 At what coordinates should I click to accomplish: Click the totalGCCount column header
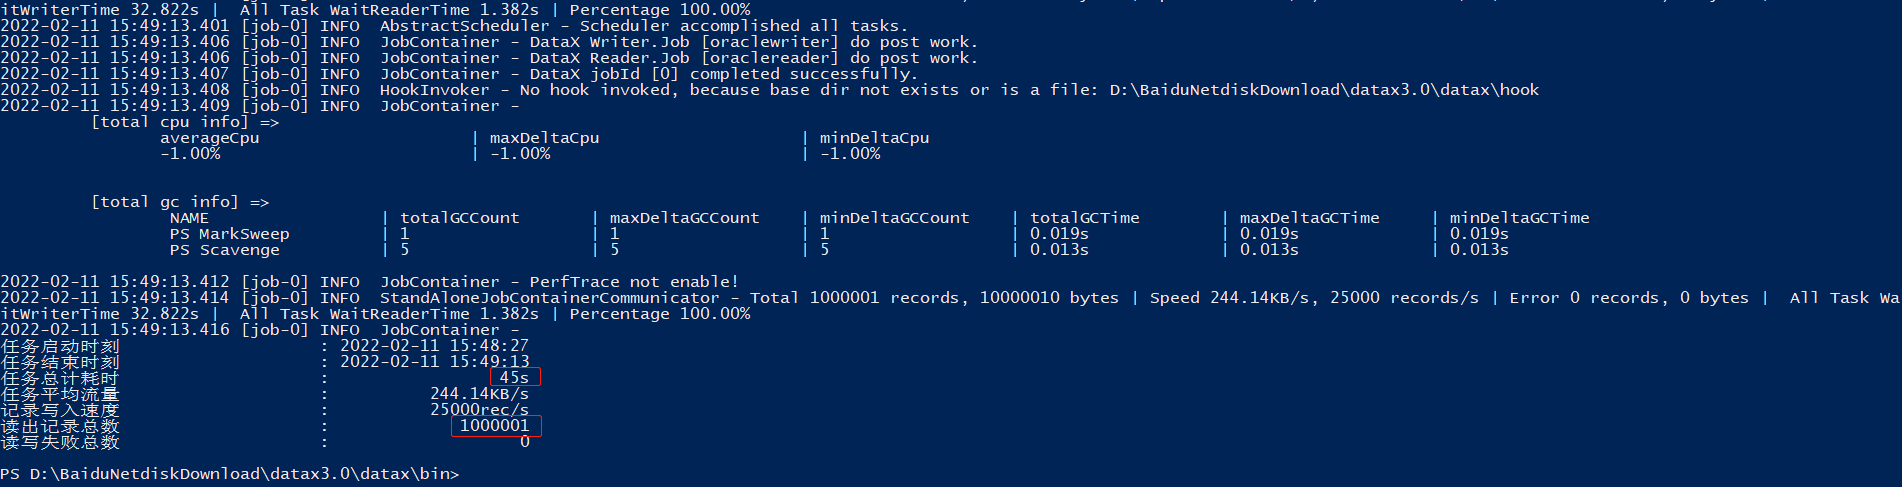(x=459, y=218)
